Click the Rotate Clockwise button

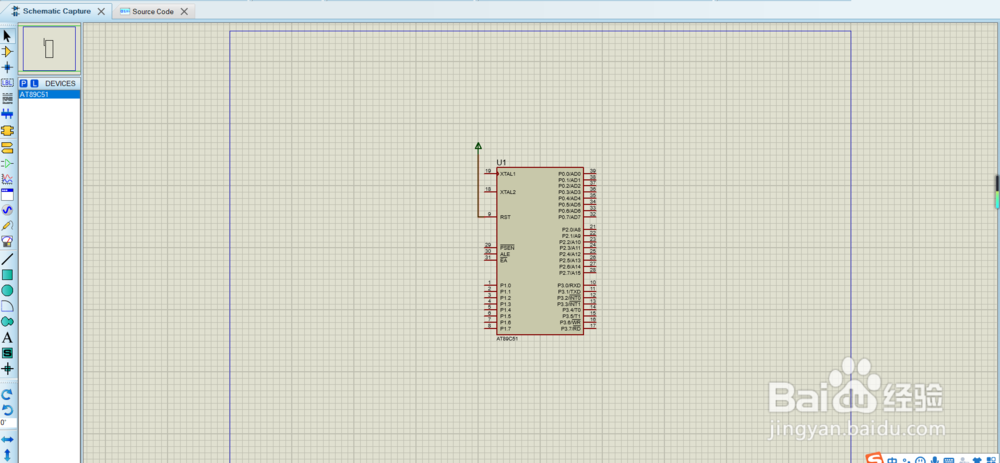[8, 393]
